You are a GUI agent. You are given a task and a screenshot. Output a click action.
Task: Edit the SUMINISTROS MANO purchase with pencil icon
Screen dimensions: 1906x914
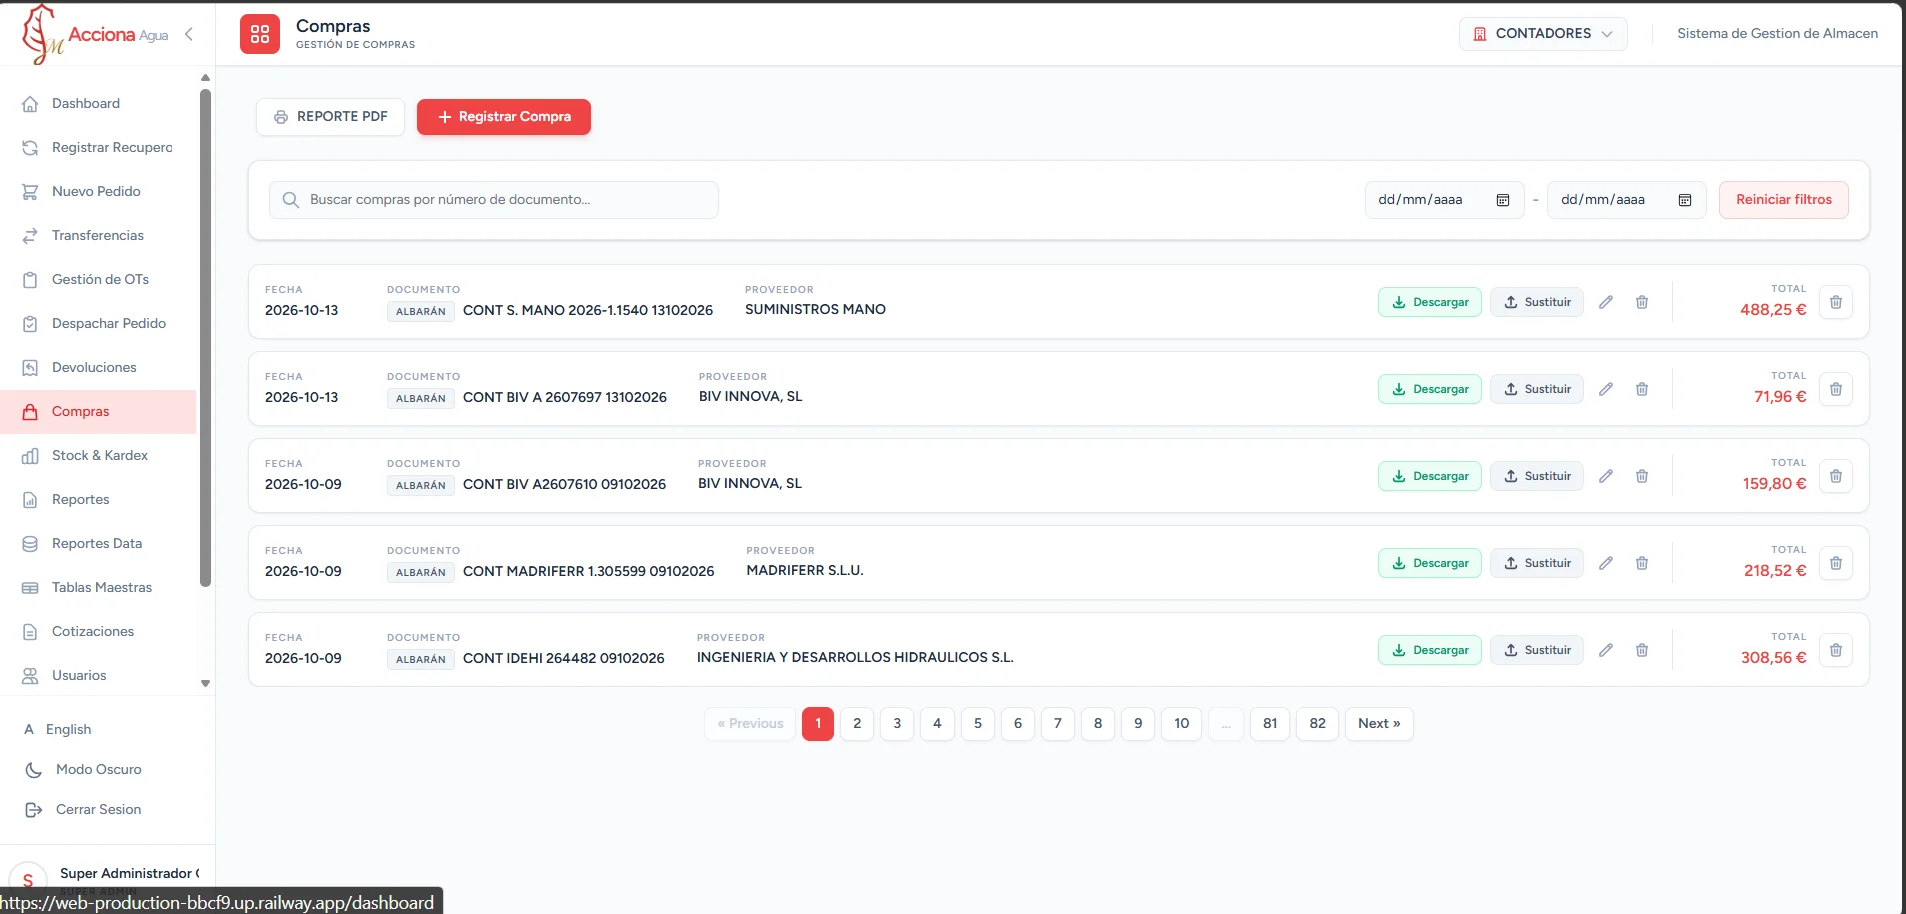point(1606,302)
